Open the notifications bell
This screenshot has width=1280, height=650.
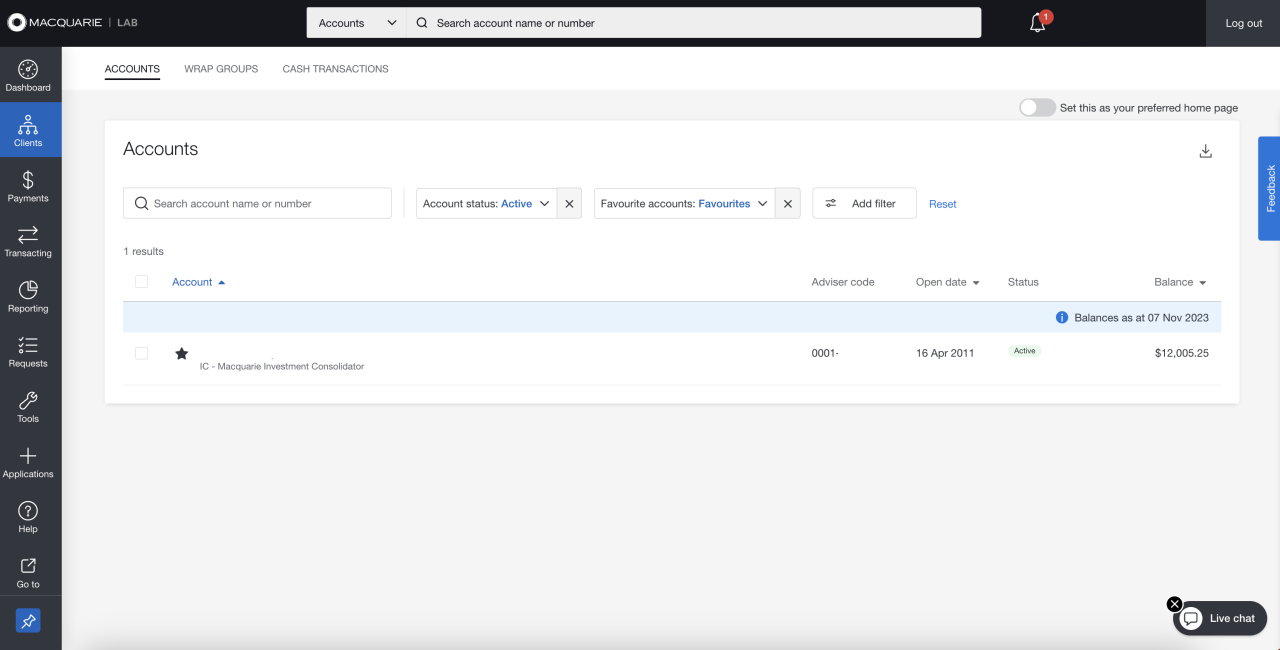[1038, 23]
